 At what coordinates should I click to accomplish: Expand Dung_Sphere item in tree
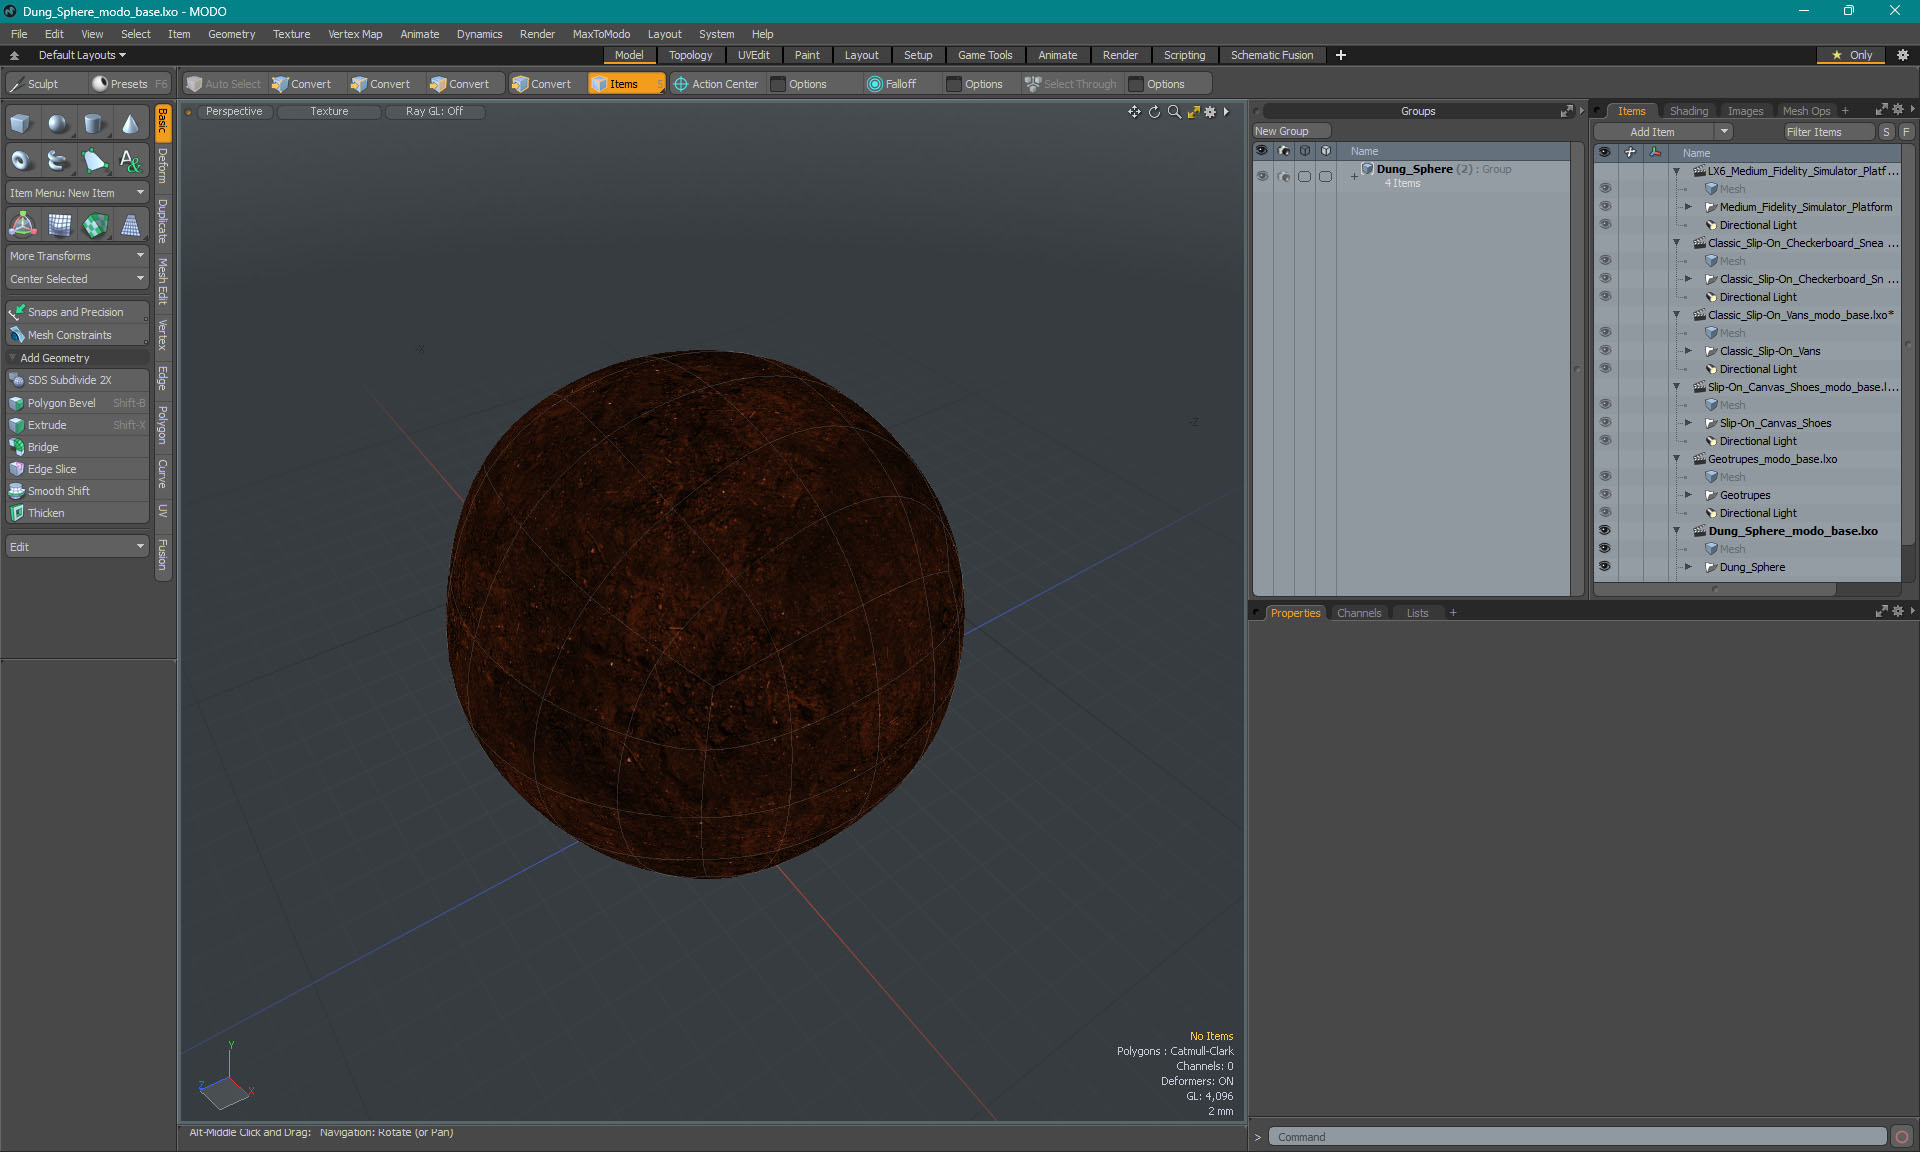1689,567
